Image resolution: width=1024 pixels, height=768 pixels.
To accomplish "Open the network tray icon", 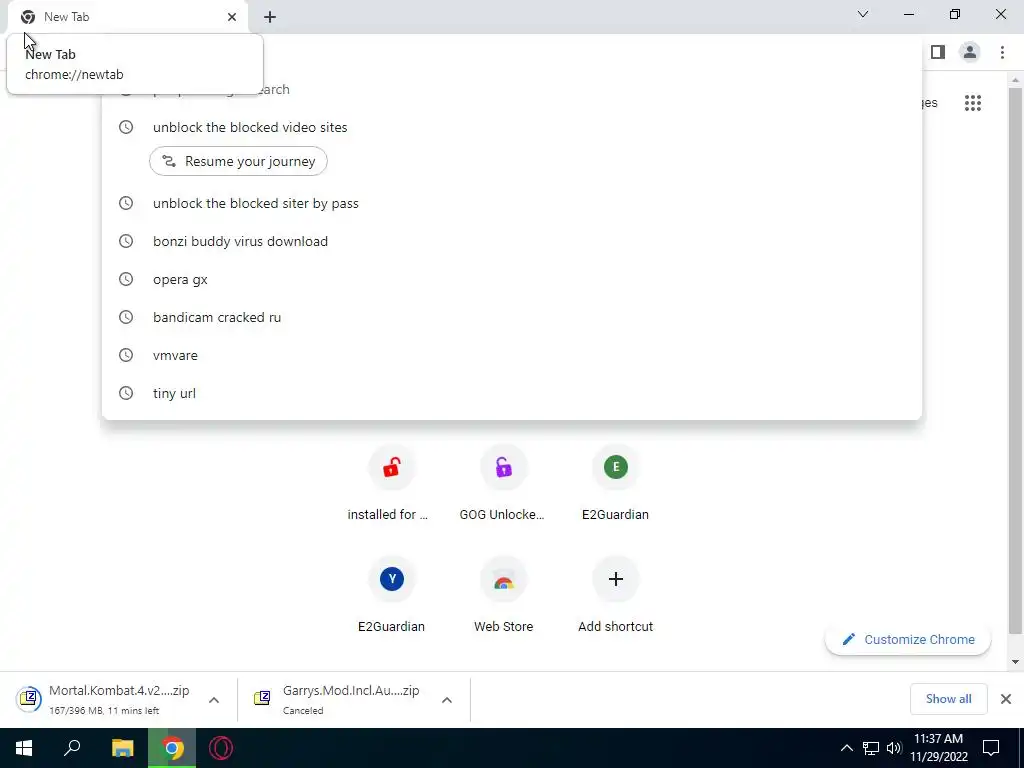I will pyautogui.click(x=871, y=748).
